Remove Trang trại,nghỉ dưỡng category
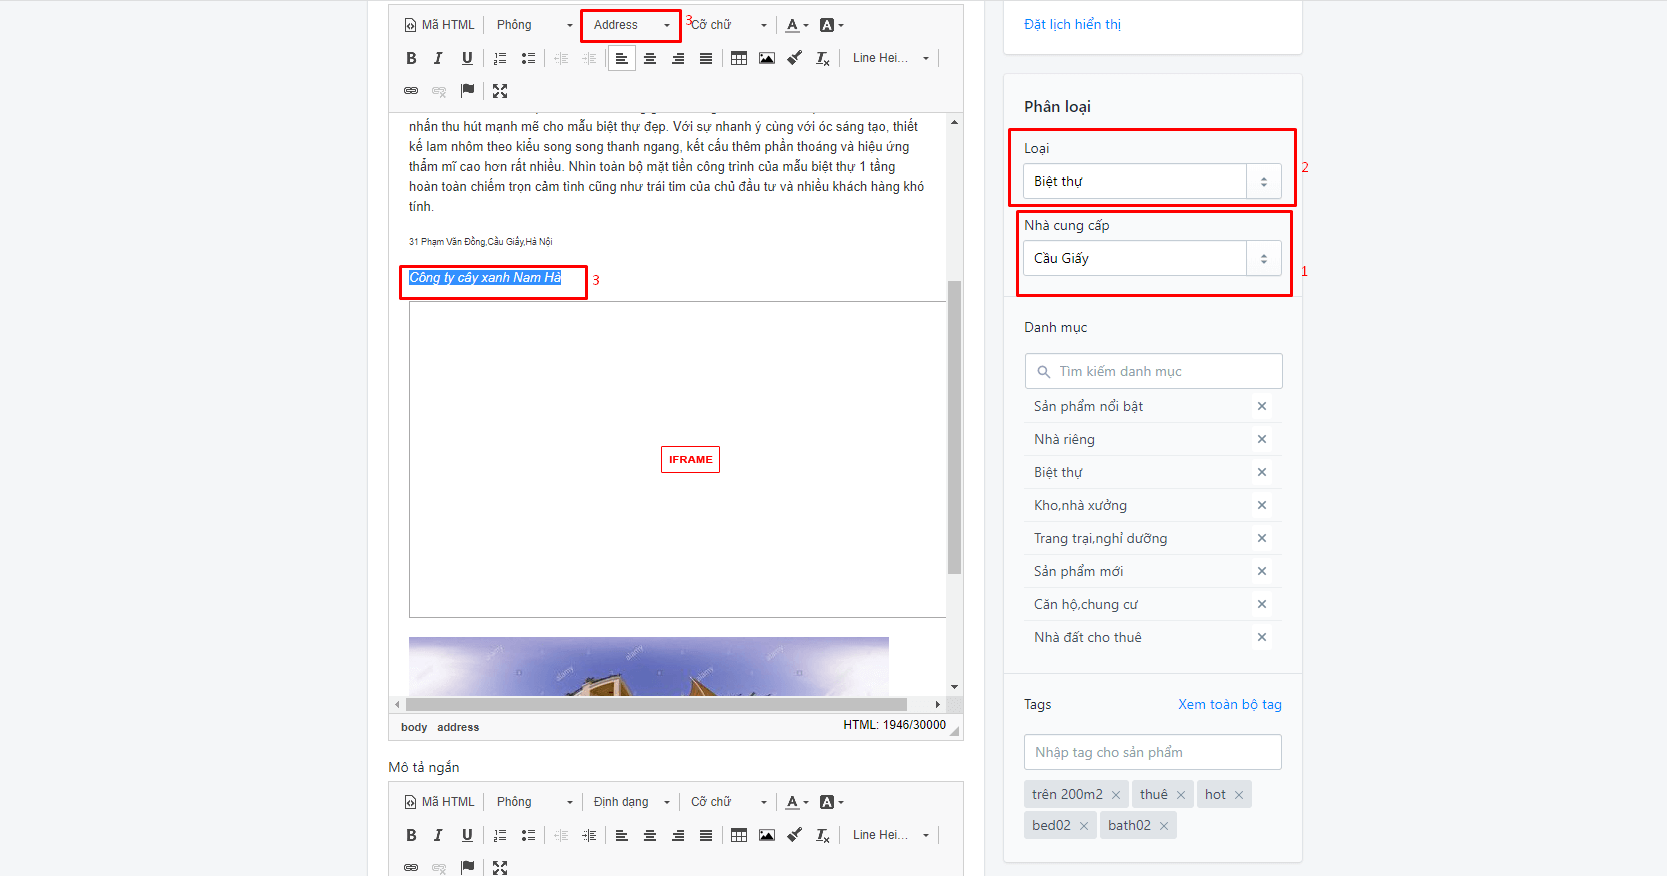1667x876 pixels. pos(1262,538)
